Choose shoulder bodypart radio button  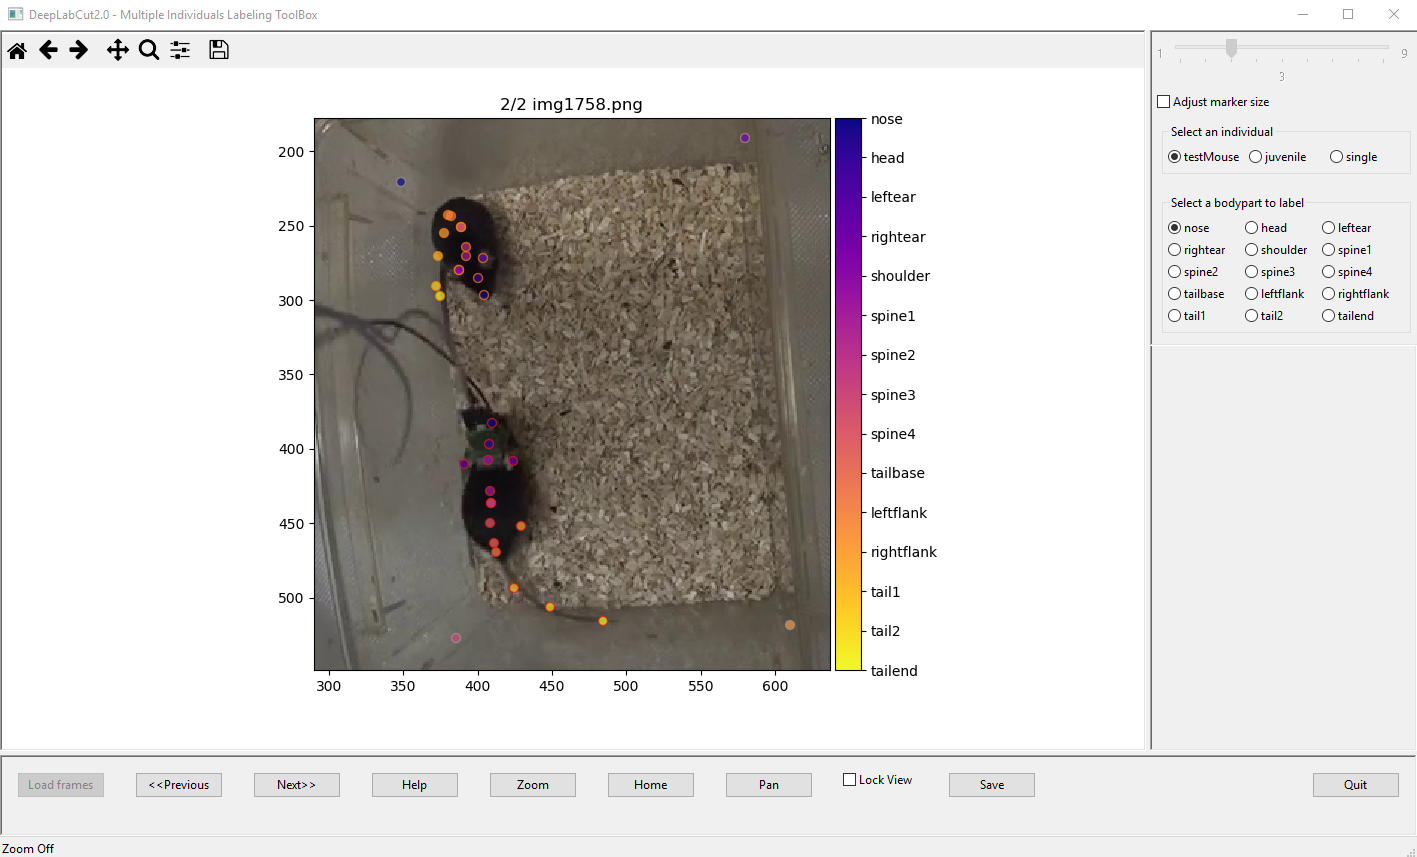click(x=1251, y=250)
